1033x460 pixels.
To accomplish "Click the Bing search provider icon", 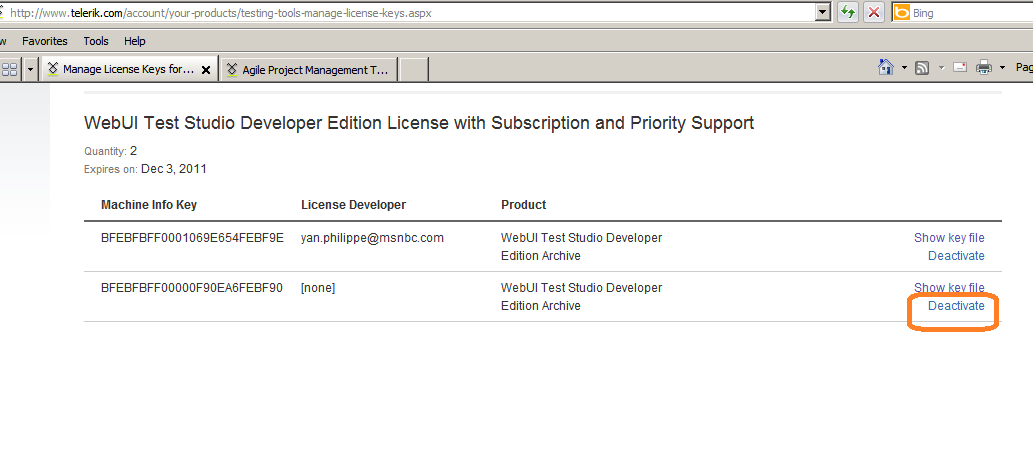I will (x=902, y=12).
